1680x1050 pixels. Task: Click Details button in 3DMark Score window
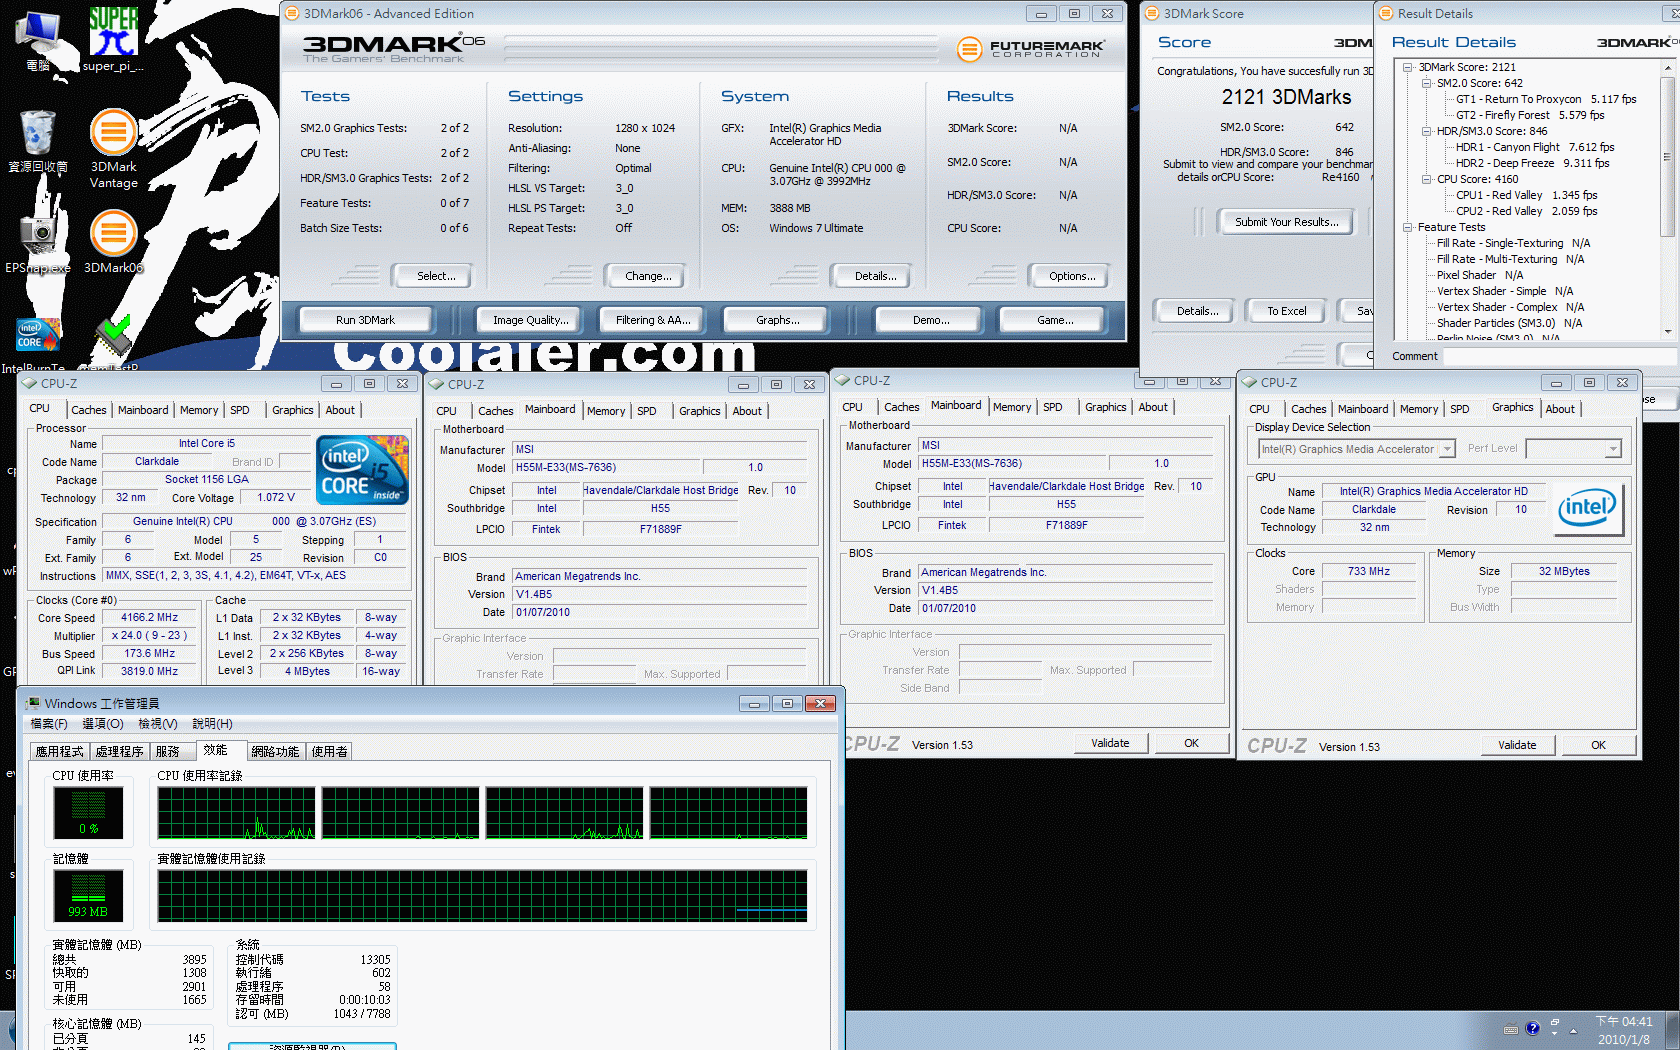(x=1197, y=311)
